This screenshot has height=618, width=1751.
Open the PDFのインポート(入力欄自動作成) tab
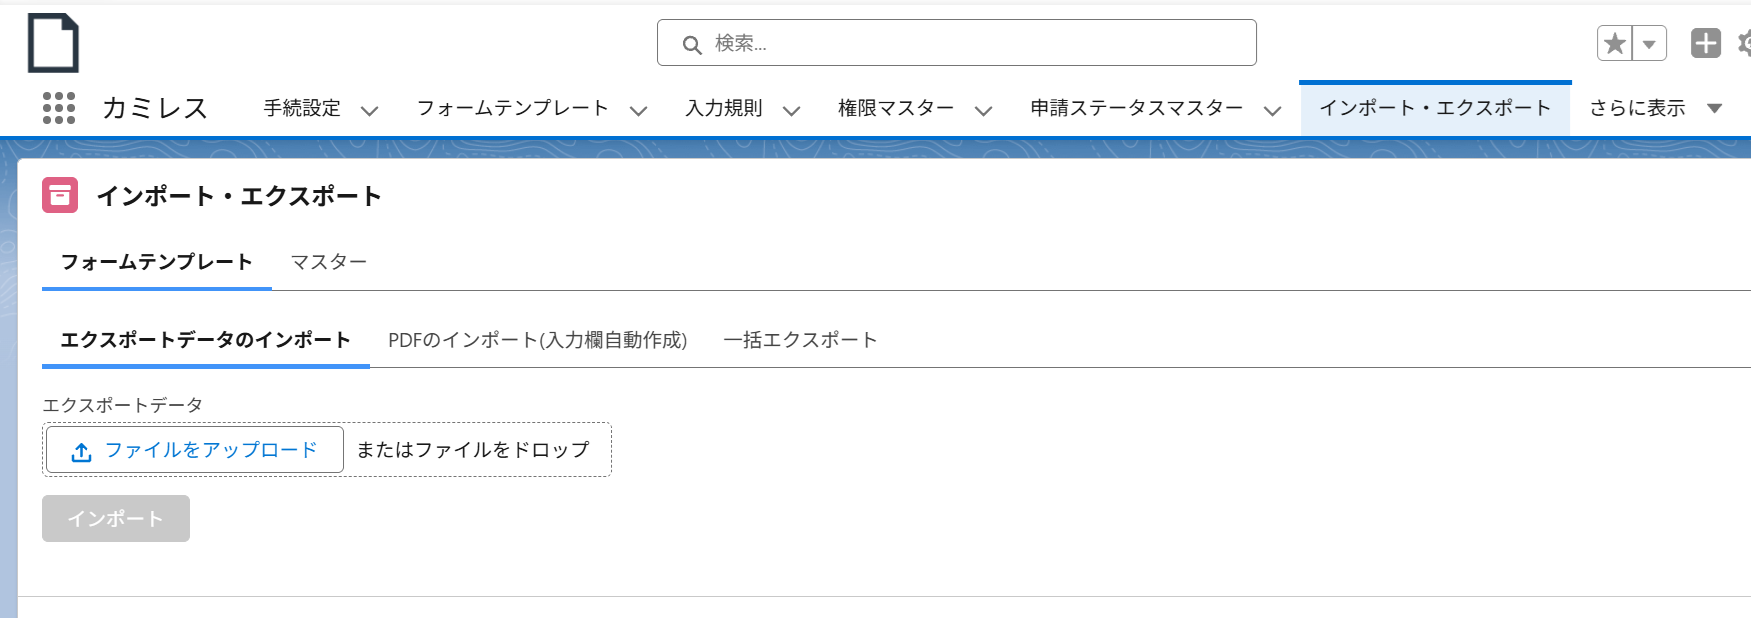coord(538,339)
